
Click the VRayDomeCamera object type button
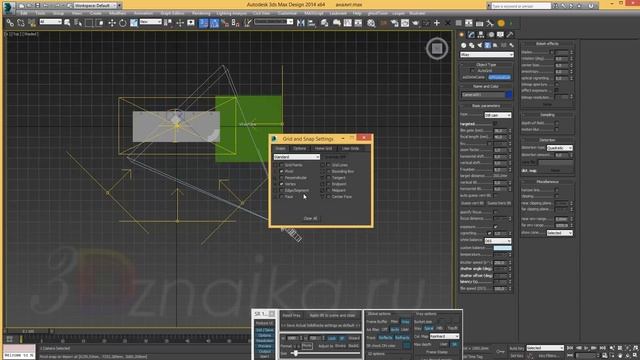[x=474, y=77]
